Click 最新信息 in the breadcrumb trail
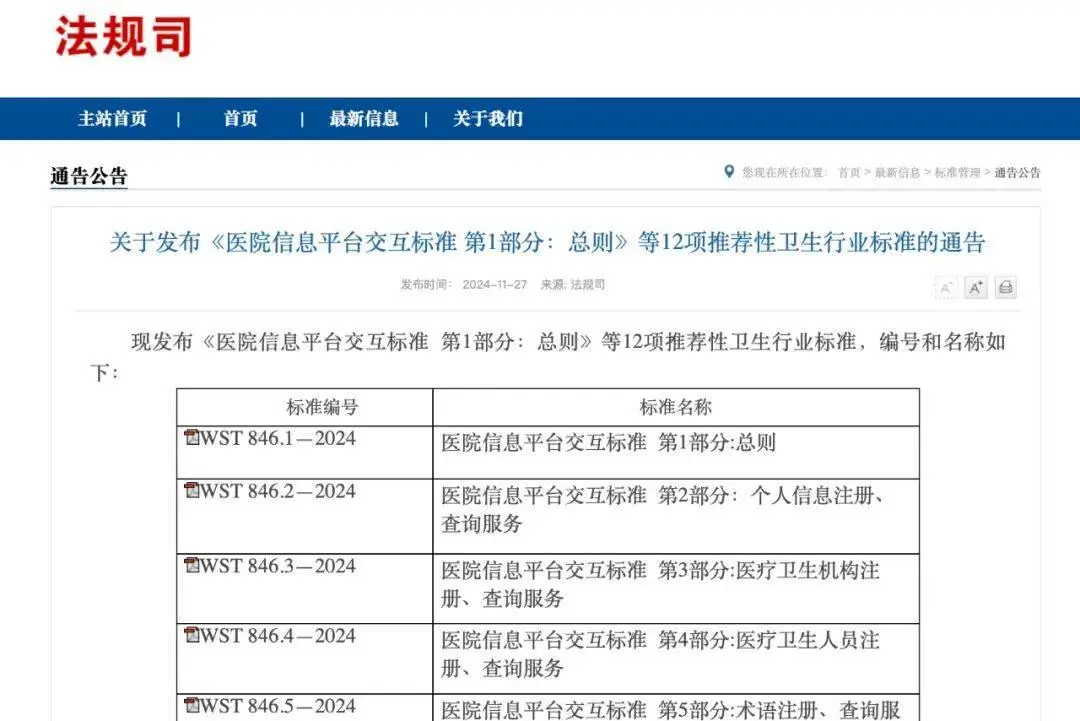1080x721 pixels. point(897,172)
